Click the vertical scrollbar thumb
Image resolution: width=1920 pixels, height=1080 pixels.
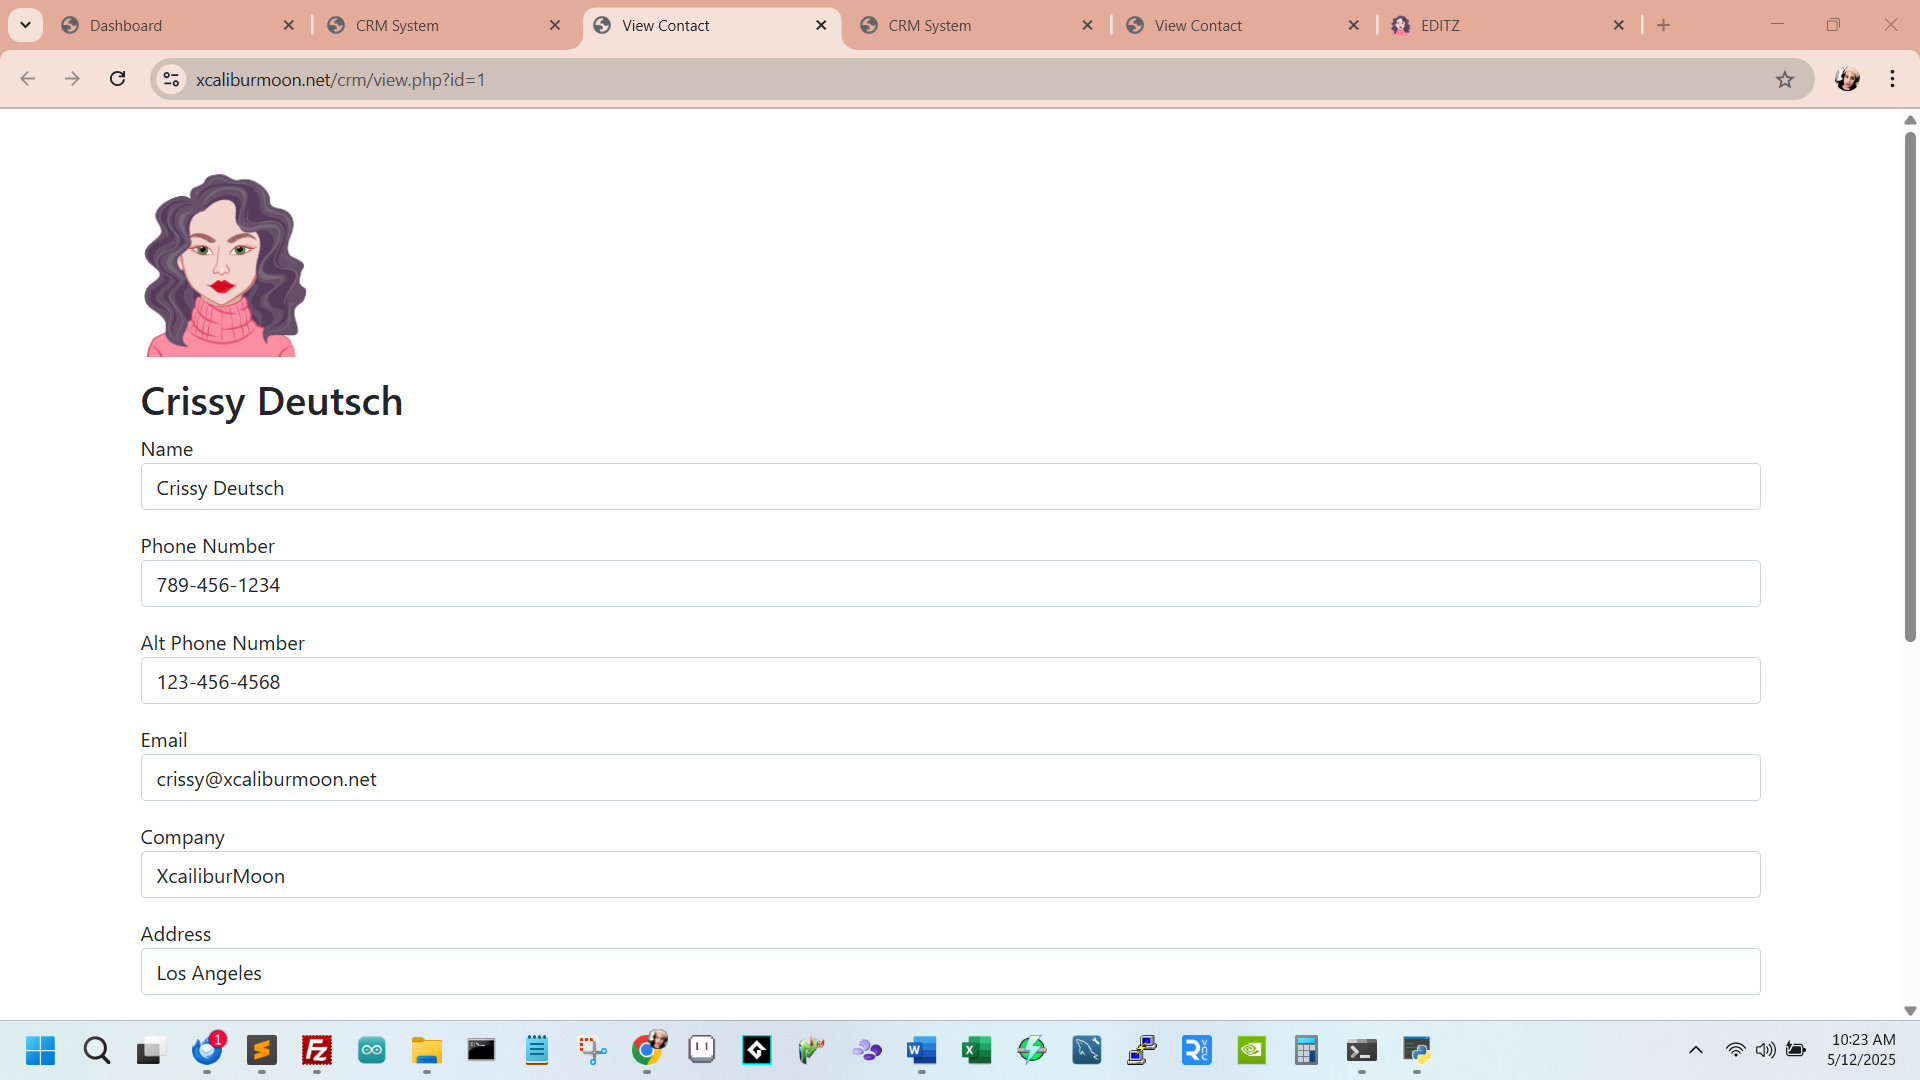[x=1910, y=386]
